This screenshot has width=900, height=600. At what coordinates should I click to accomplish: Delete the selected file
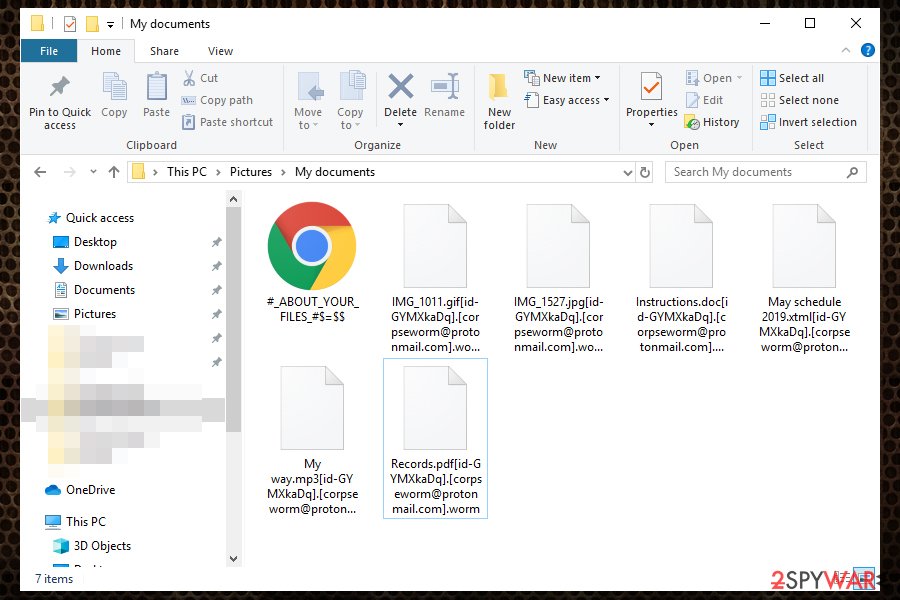[x=401, y=100]
